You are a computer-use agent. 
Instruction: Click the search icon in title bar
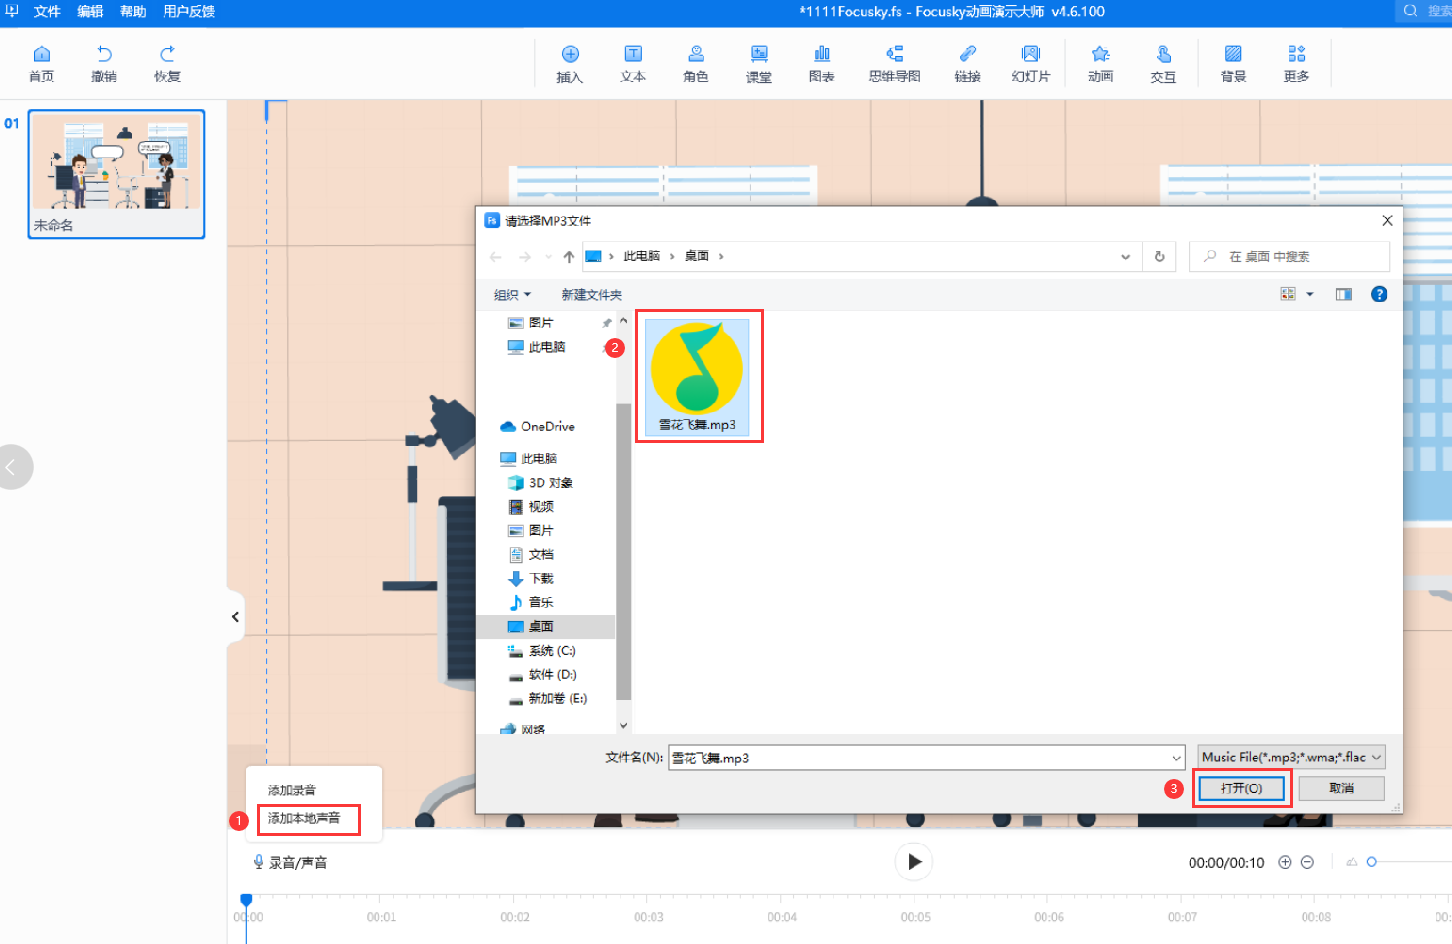point(1411,11)
